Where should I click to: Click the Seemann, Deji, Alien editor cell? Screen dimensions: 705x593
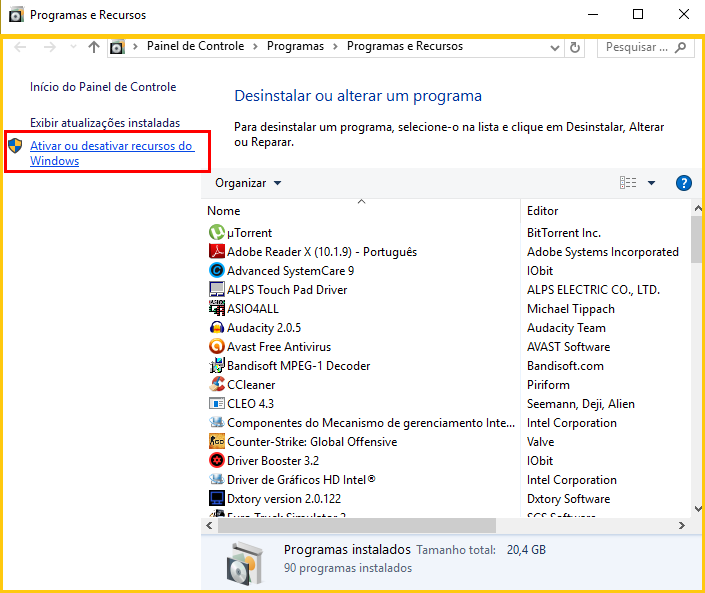(580, 404)
